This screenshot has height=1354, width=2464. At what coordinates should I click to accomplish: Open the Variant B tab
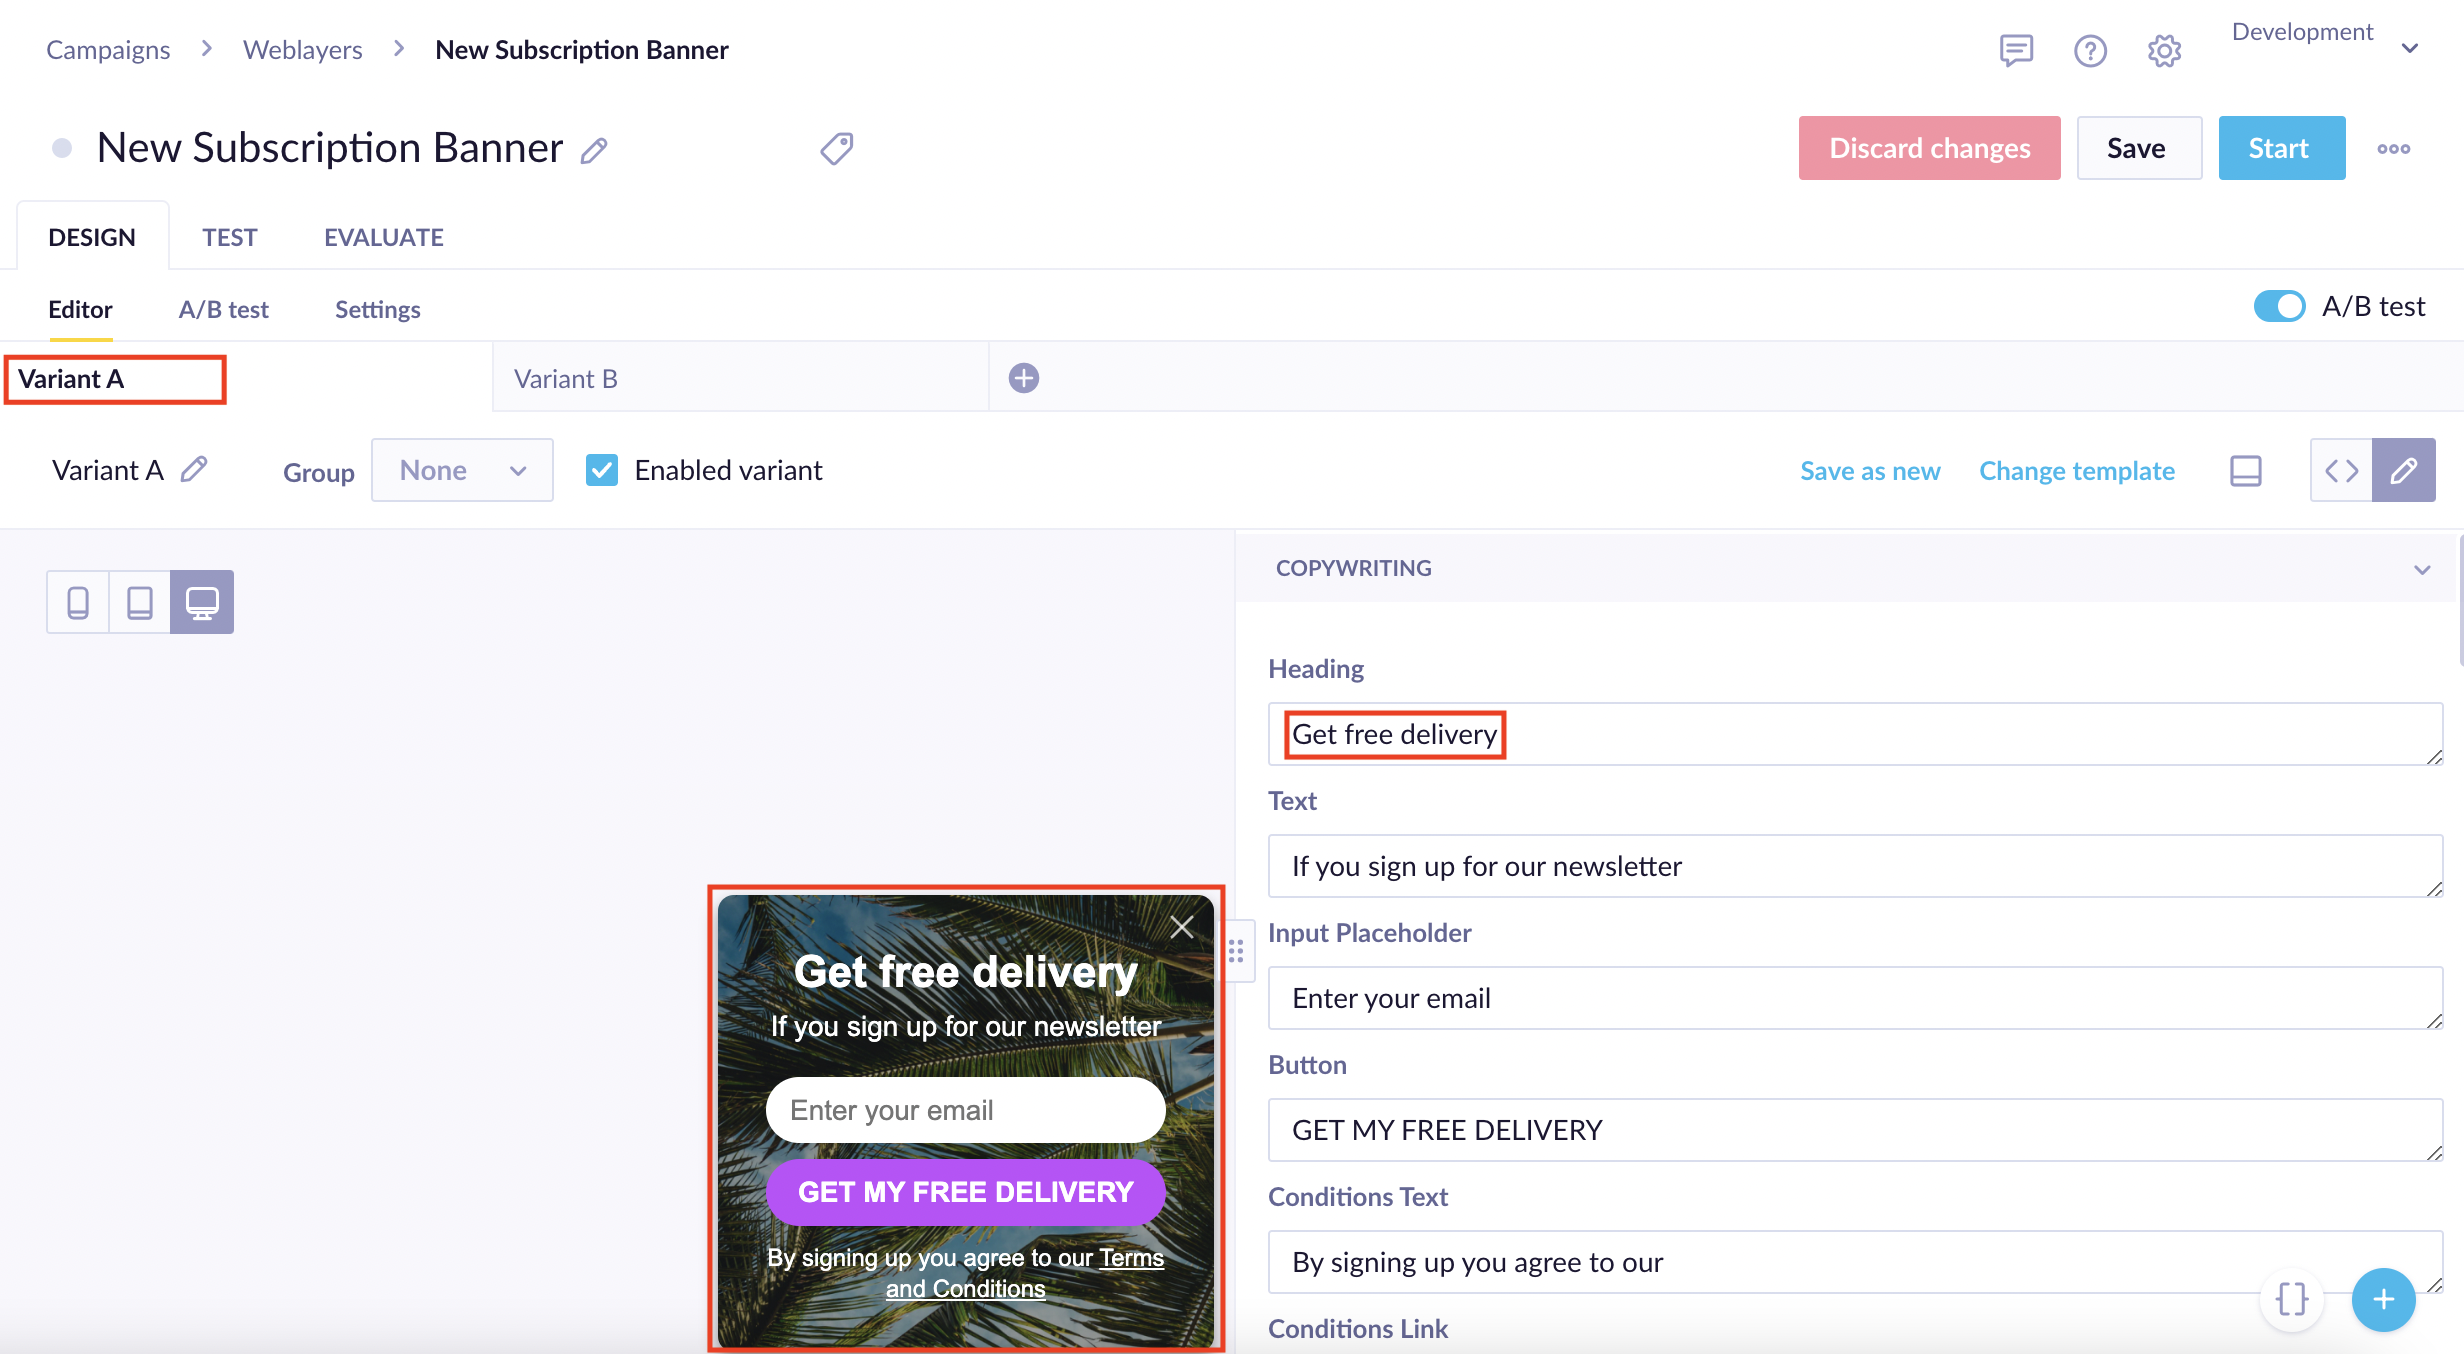click(565, 377)
